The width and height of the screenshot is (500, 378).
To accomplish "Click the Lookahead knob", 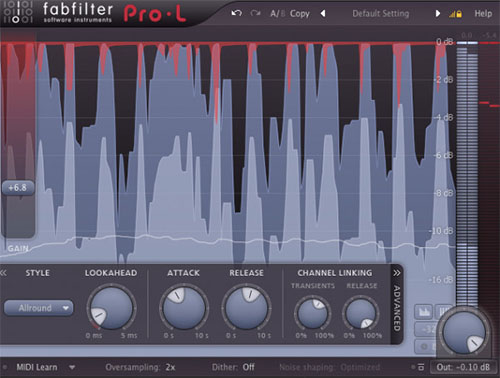I will click(x=111, y=308).
